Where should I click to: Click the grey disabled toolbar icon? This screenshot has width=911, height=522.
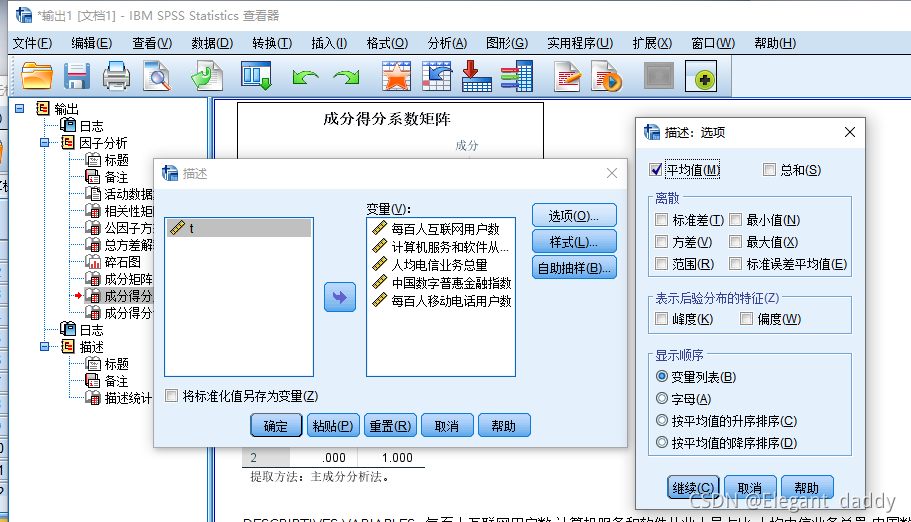(x=659, y=76)
